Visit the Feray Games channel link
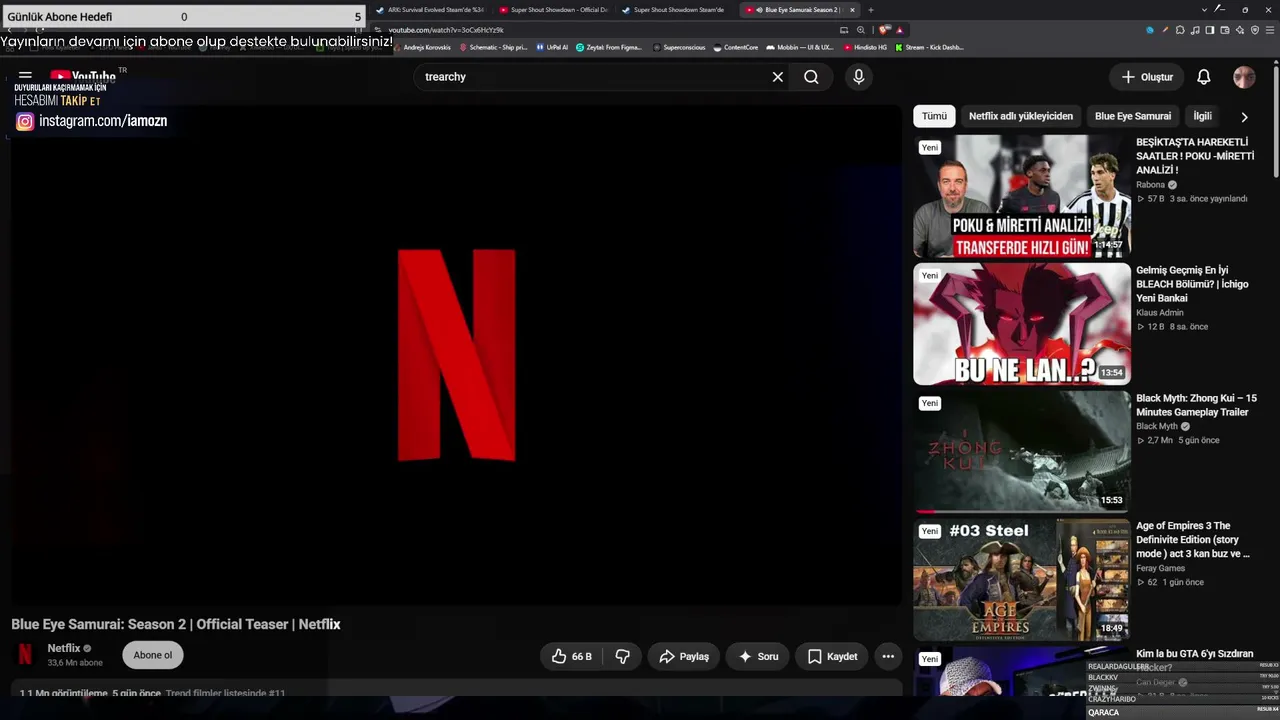The image size is (1280, 720). [x=1161, y=568]
